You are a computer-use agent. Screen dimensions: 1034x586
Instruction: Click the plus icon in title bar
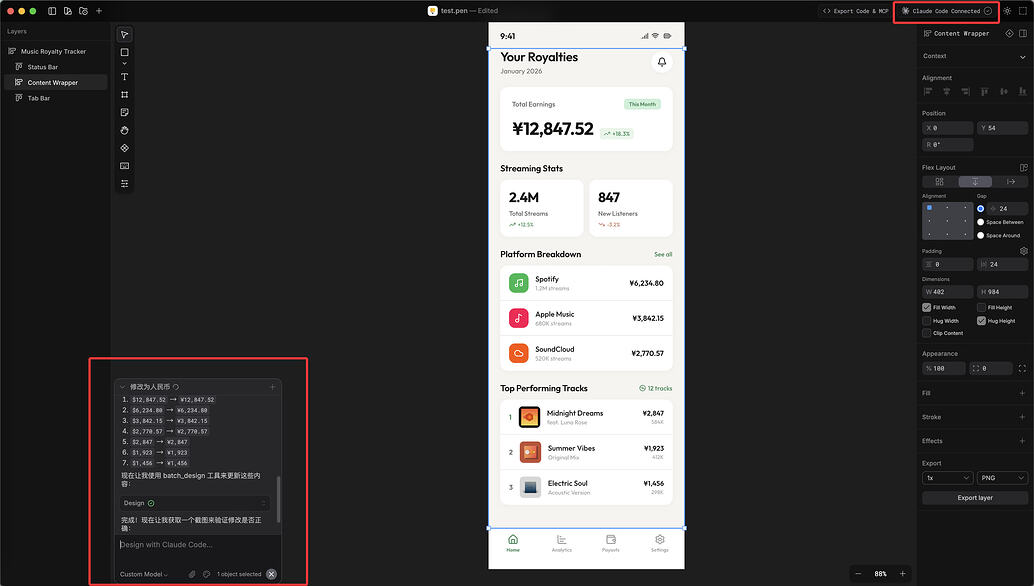[x=99, y=11]
